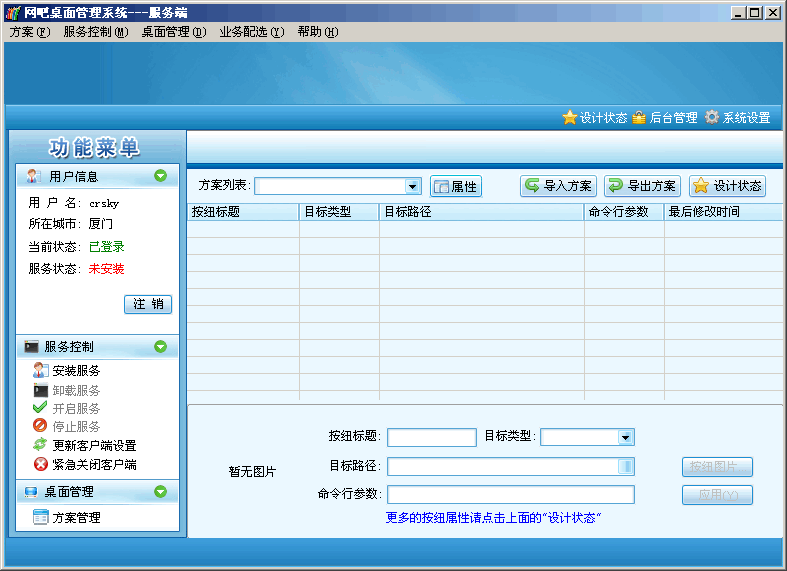Click the 命令行参数 text field
Image resolution: width=787 pixels, height=571 pixels.
click(511, 494)
